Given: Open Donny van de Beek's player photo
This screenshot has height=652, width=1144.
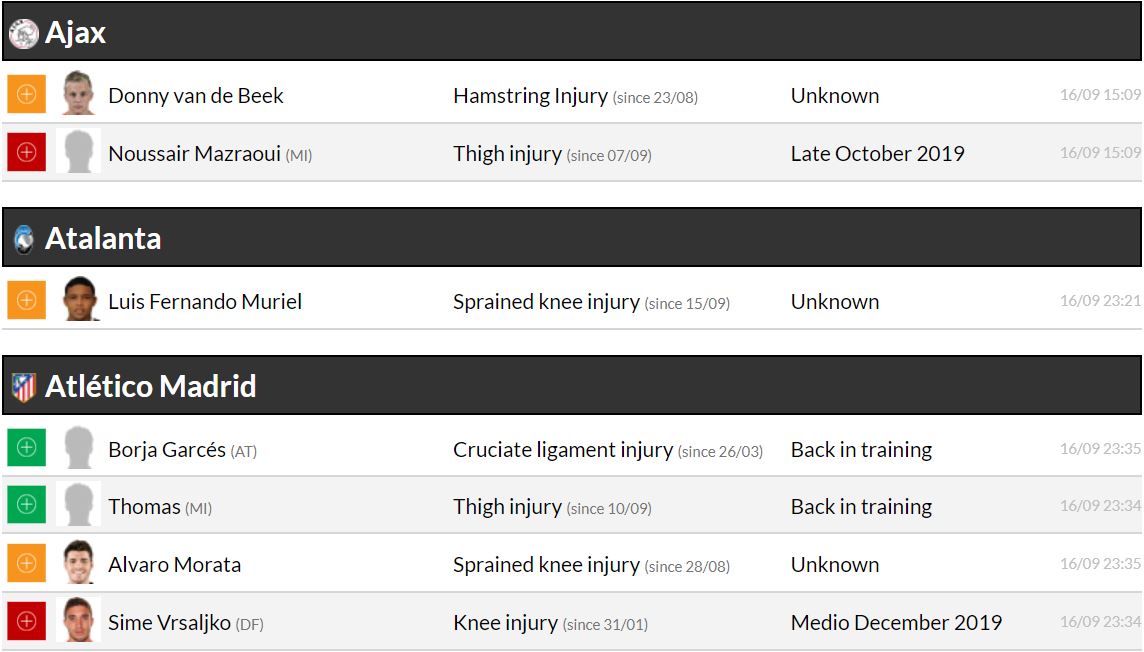Looking at the screenshot, I should pyautogui.click(x=78, y=94).
